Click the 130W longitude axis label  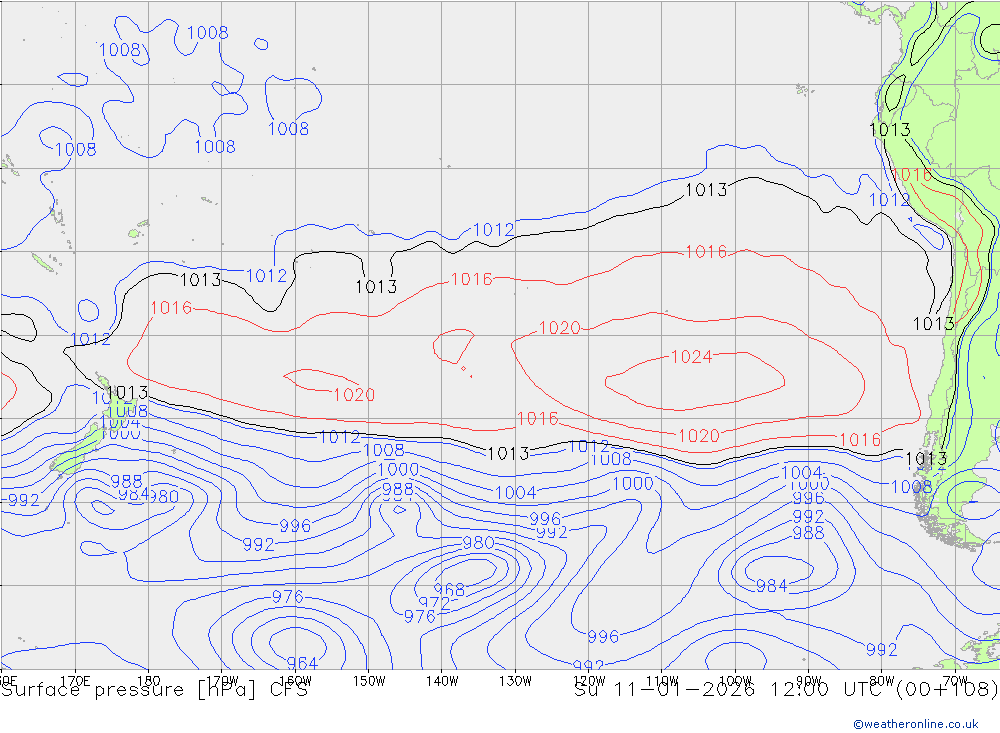[x=515, y=681]
